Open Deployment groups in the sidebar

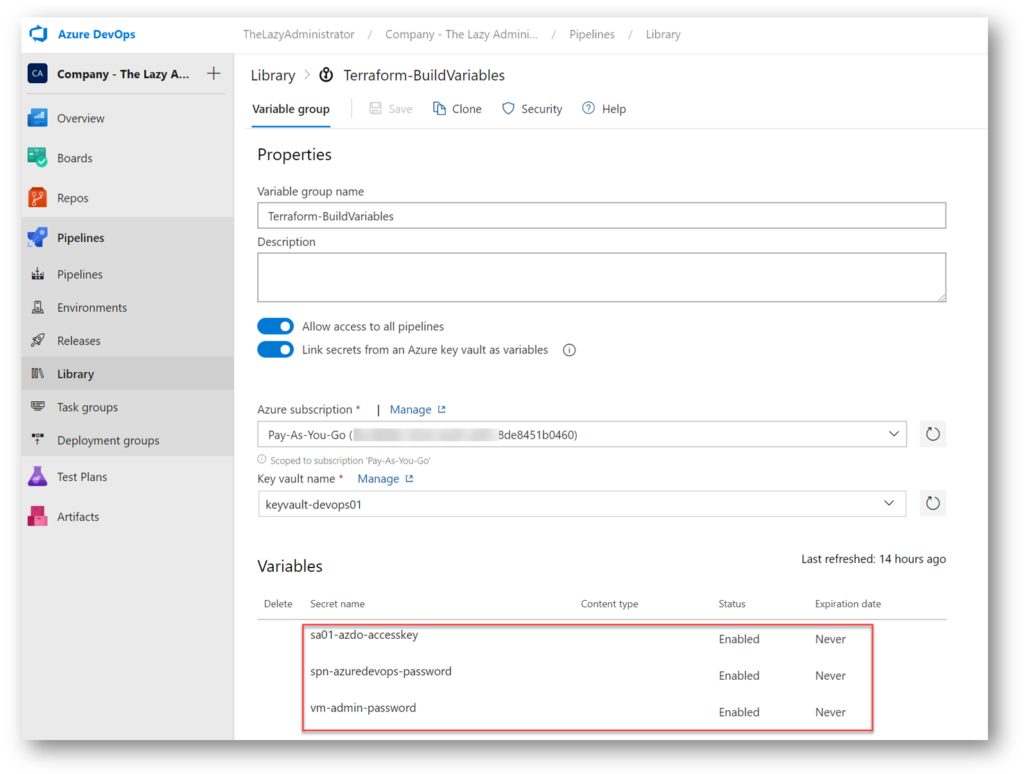[x=127, y=440]
